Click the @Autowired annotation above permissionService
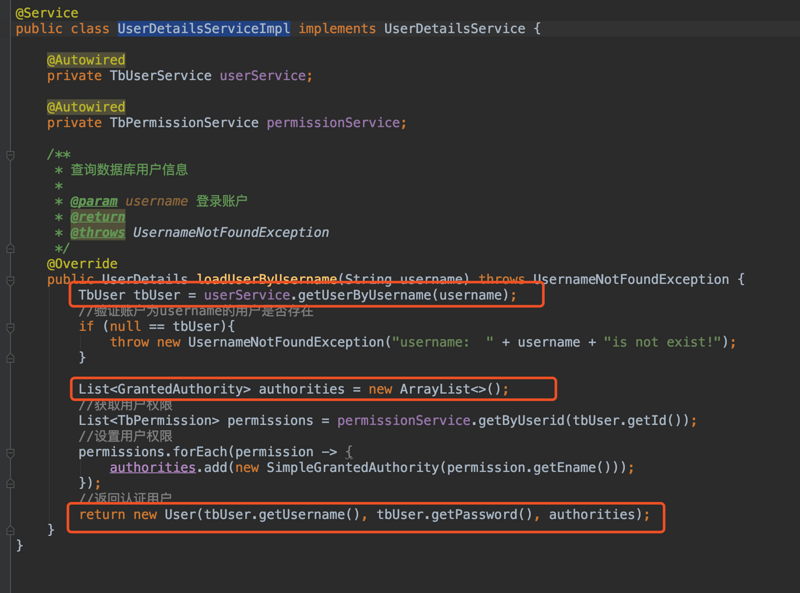This screenshot has width=800, height=593. pyautogui.click(x=86, y=106)
